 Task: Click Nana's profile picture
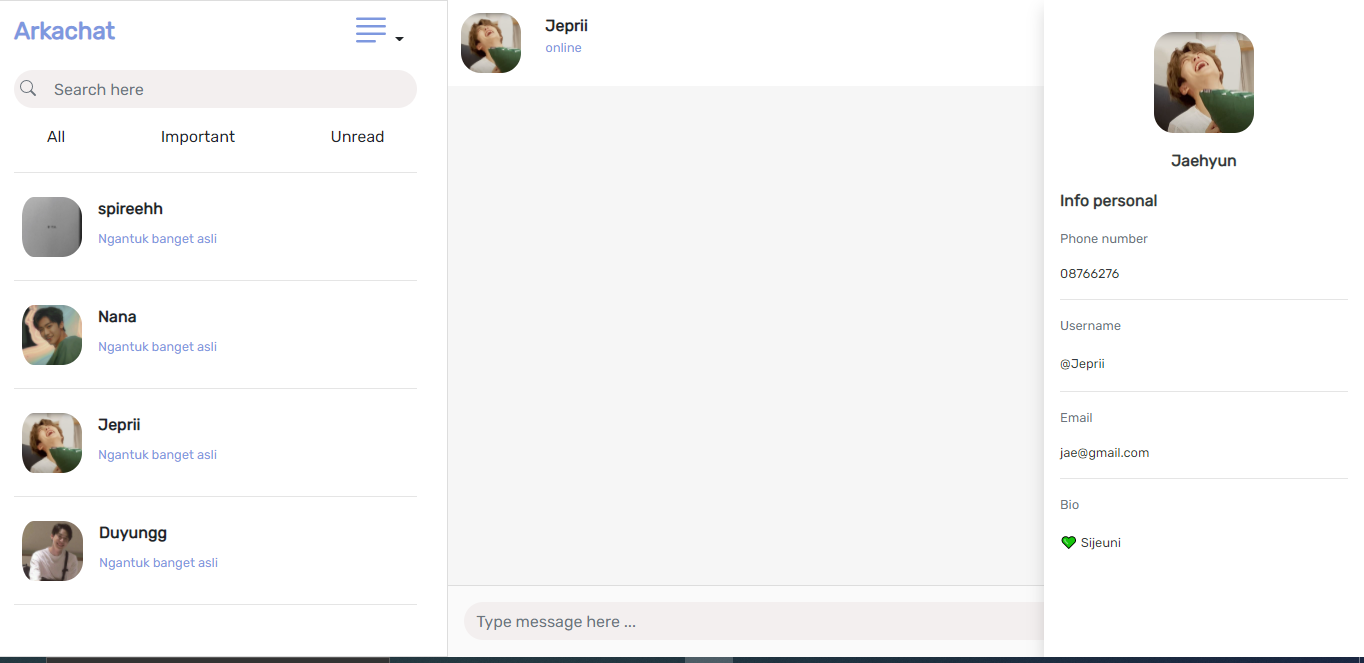click(x=51, y=335)
